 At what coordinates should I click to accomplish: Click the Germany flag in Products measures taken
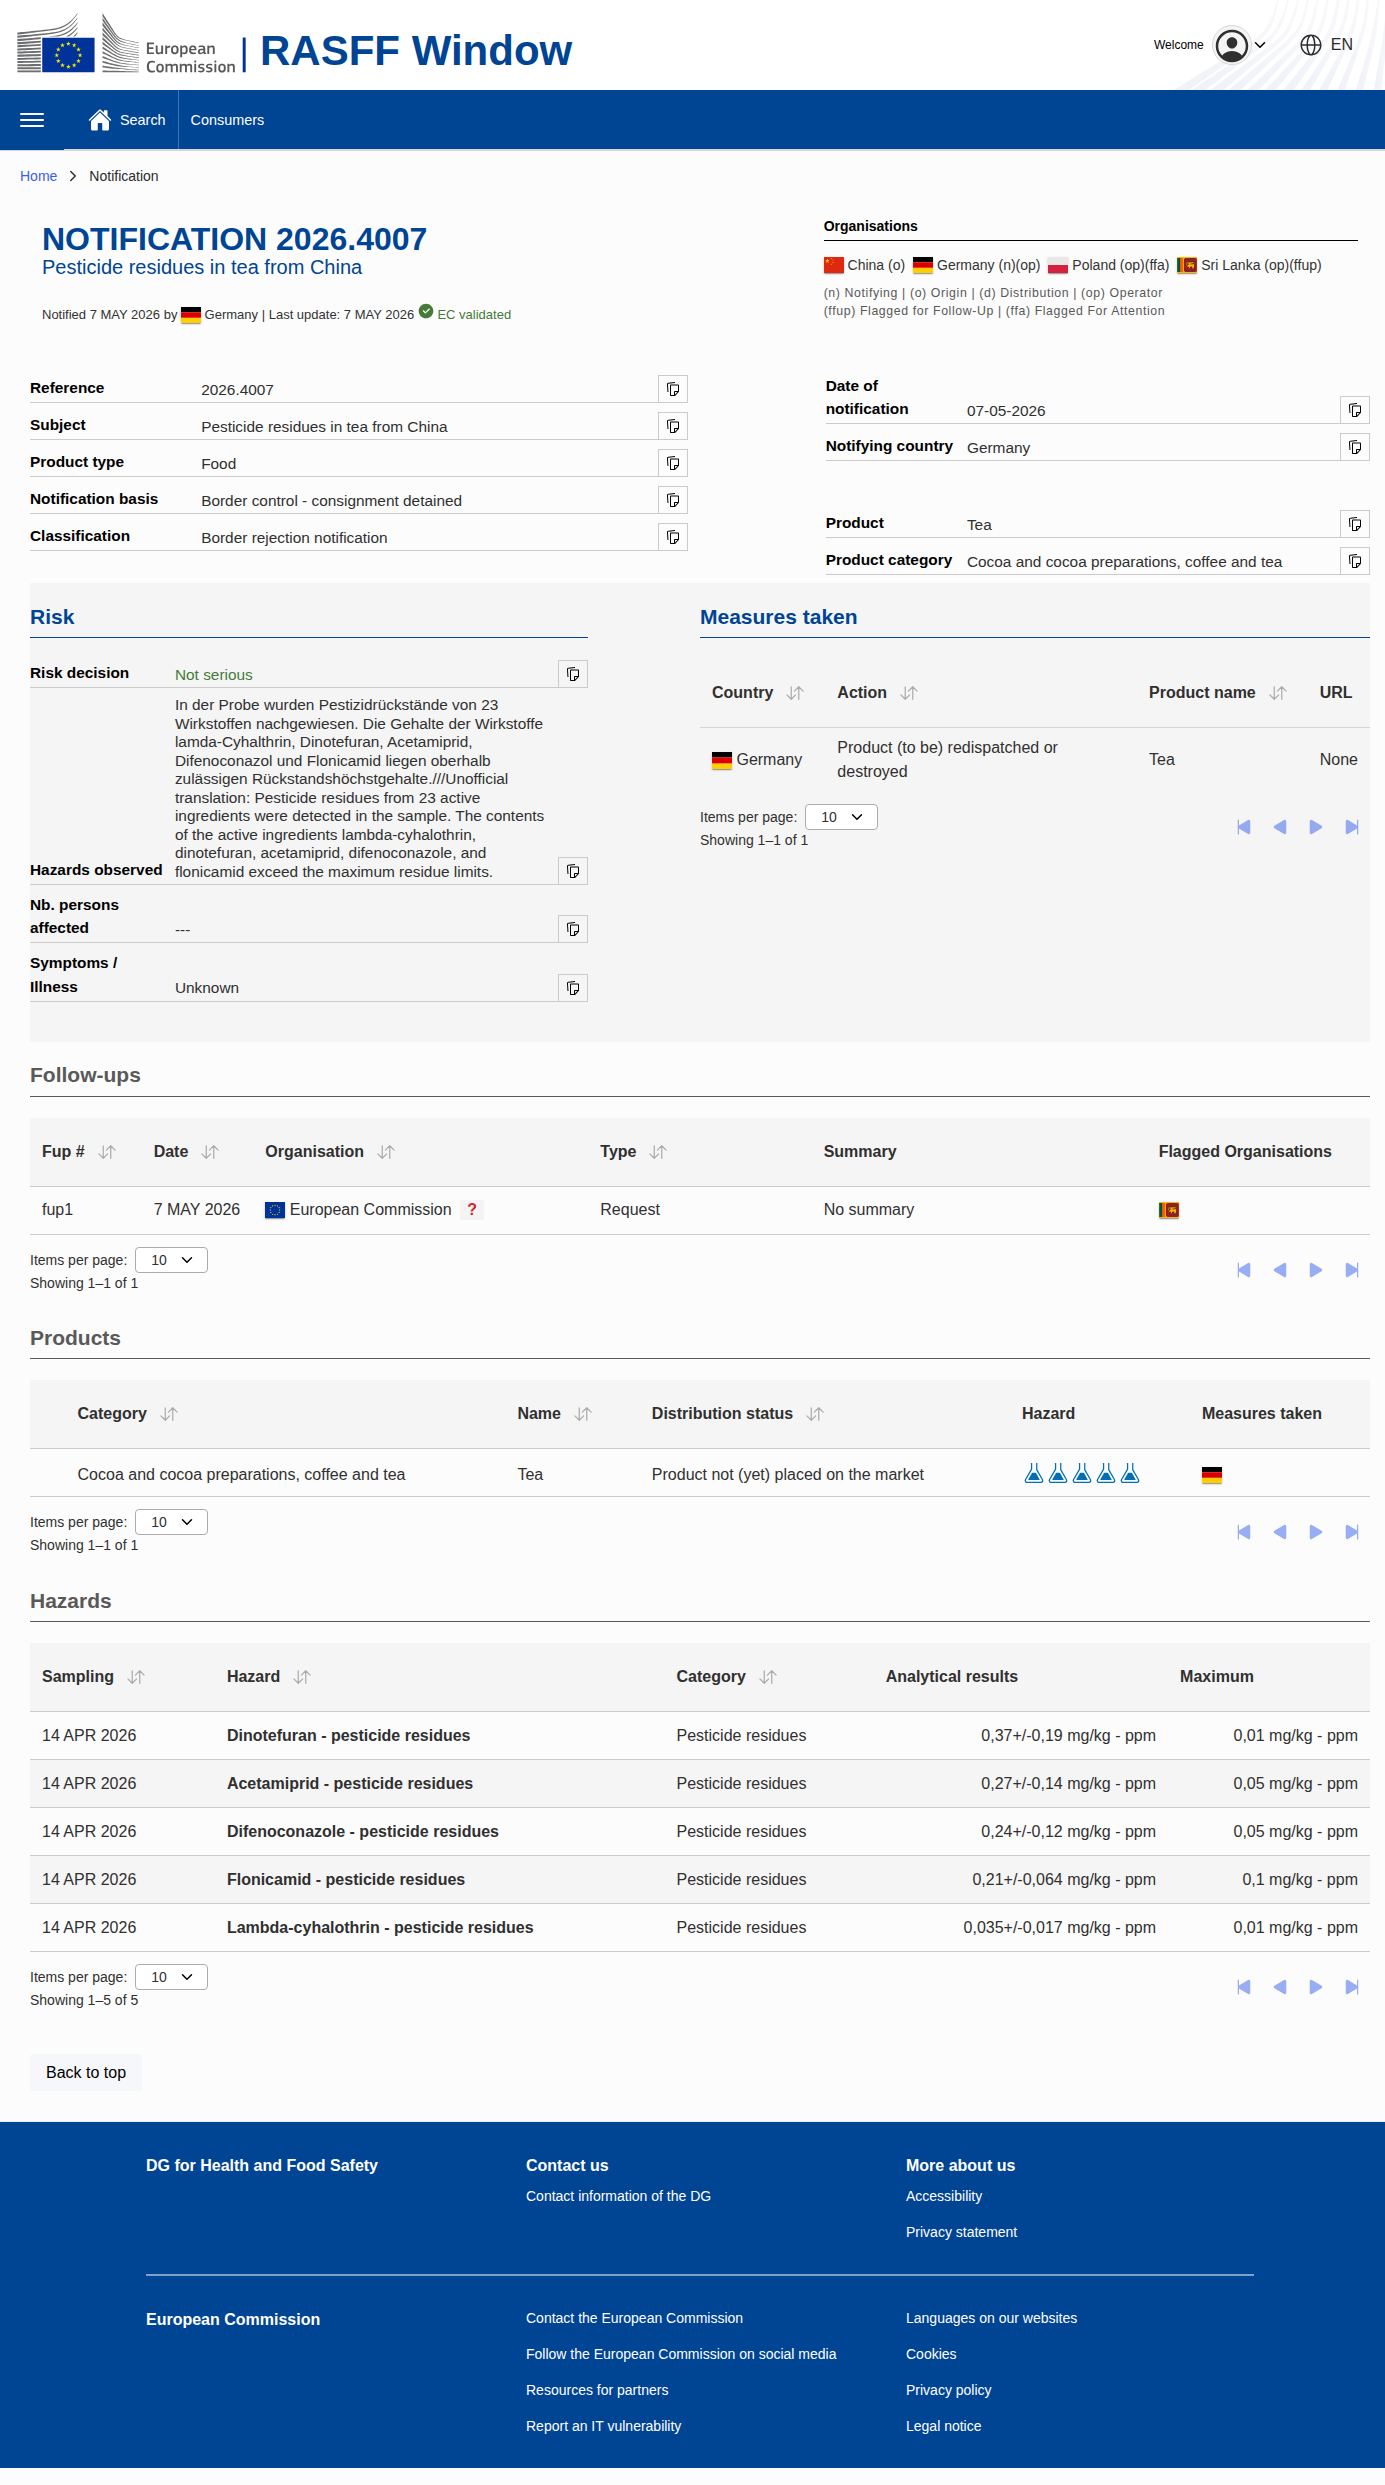1212,1475
